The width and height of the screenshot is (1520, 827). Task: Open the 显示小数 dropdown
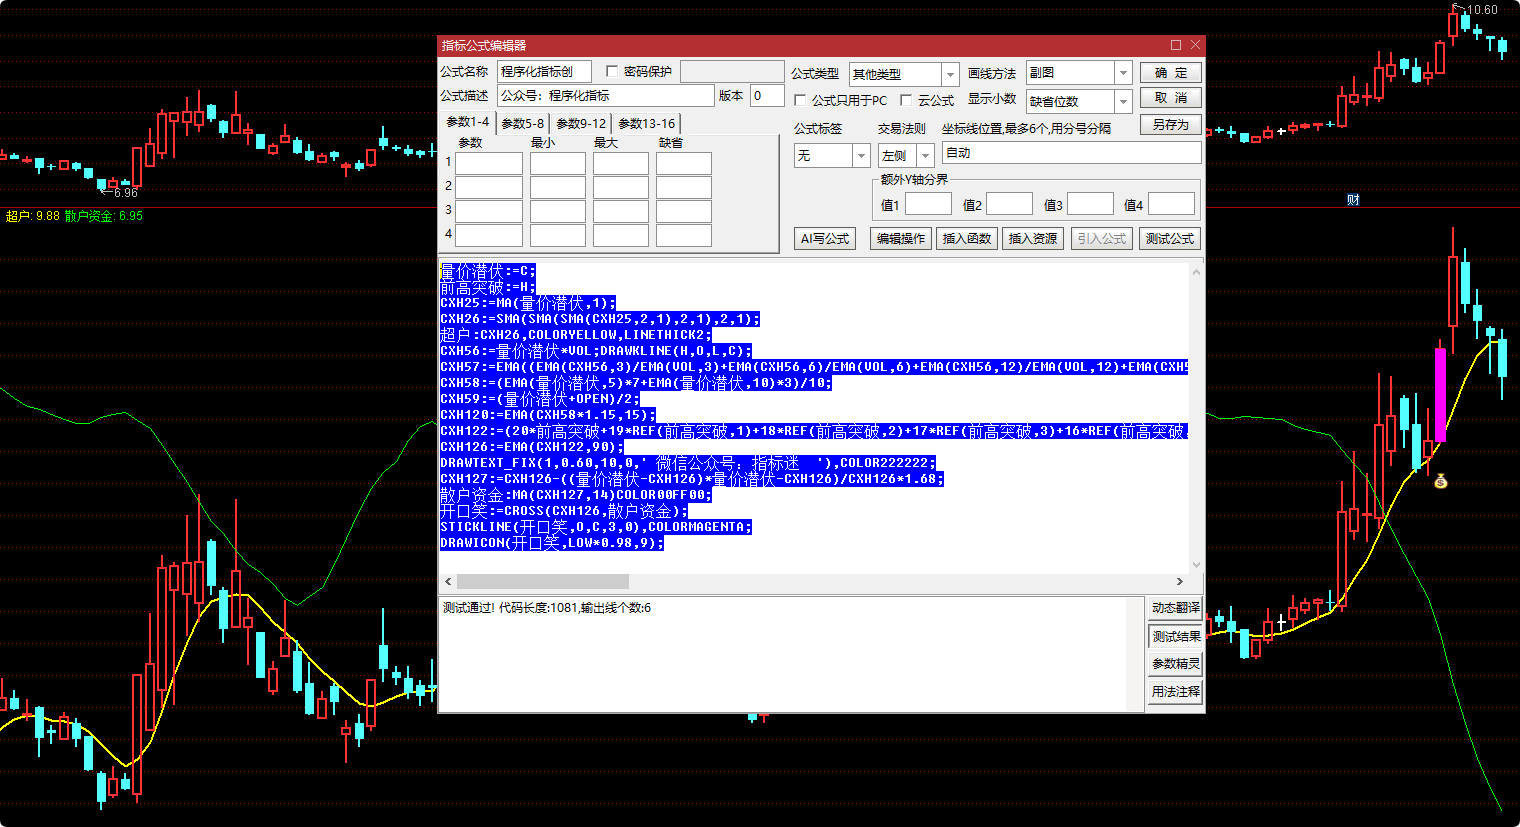1123,101
